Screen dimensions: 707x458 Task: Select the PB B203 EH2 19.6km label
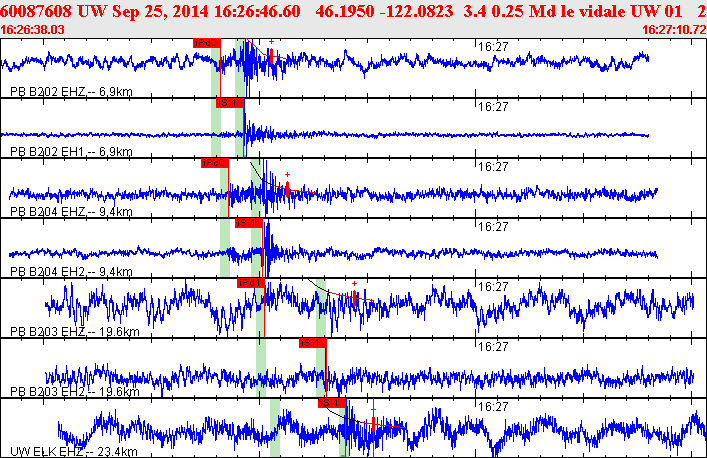click(71, 392)
